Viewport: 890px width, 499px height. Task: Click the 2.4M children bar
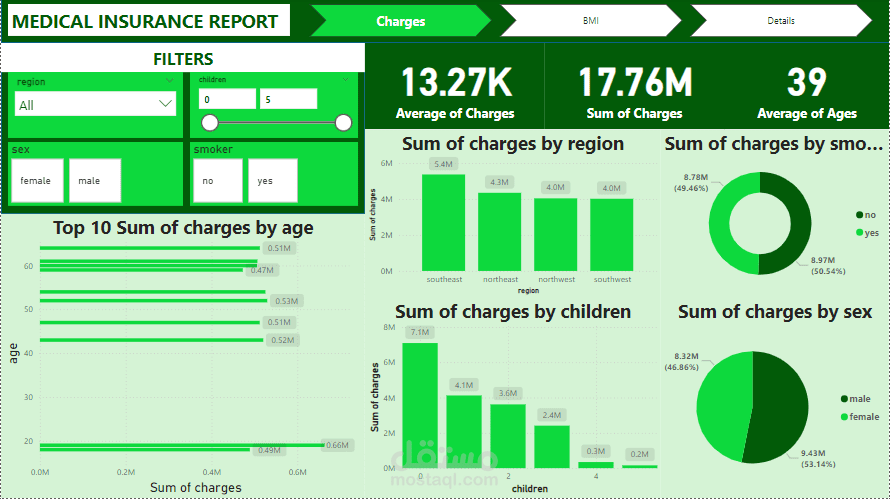552,447
